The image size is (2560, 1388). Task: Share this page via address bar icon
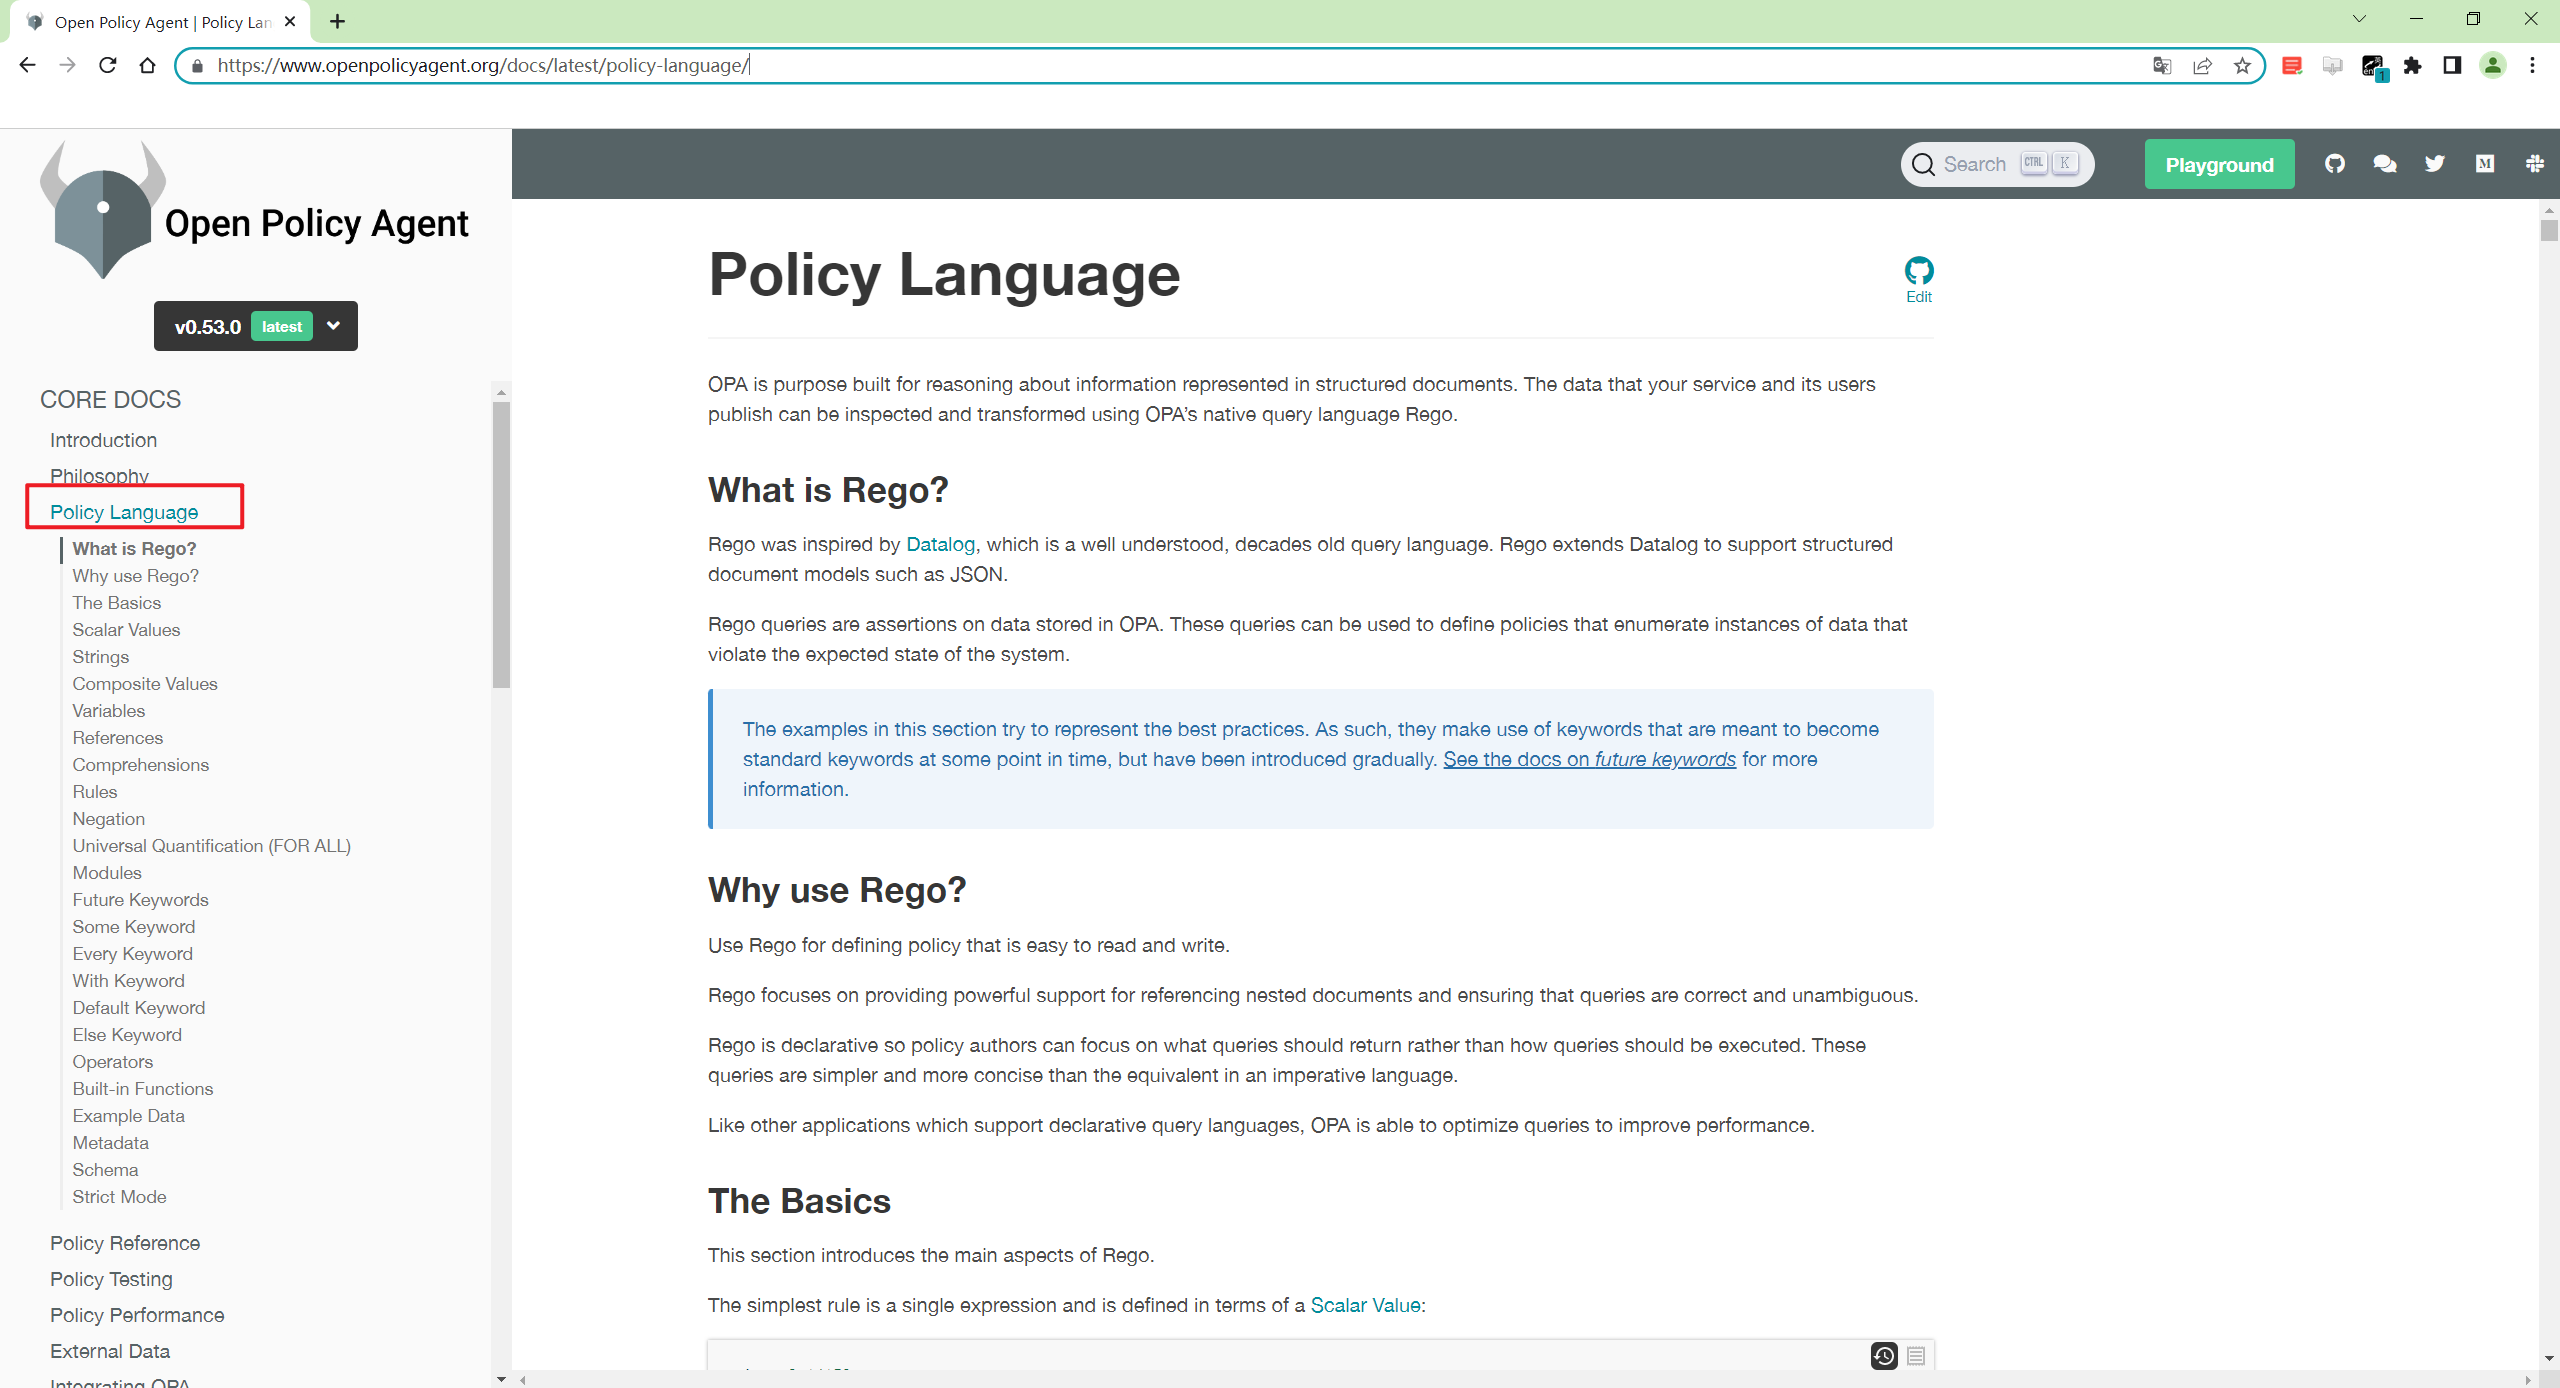[2202, 65]
